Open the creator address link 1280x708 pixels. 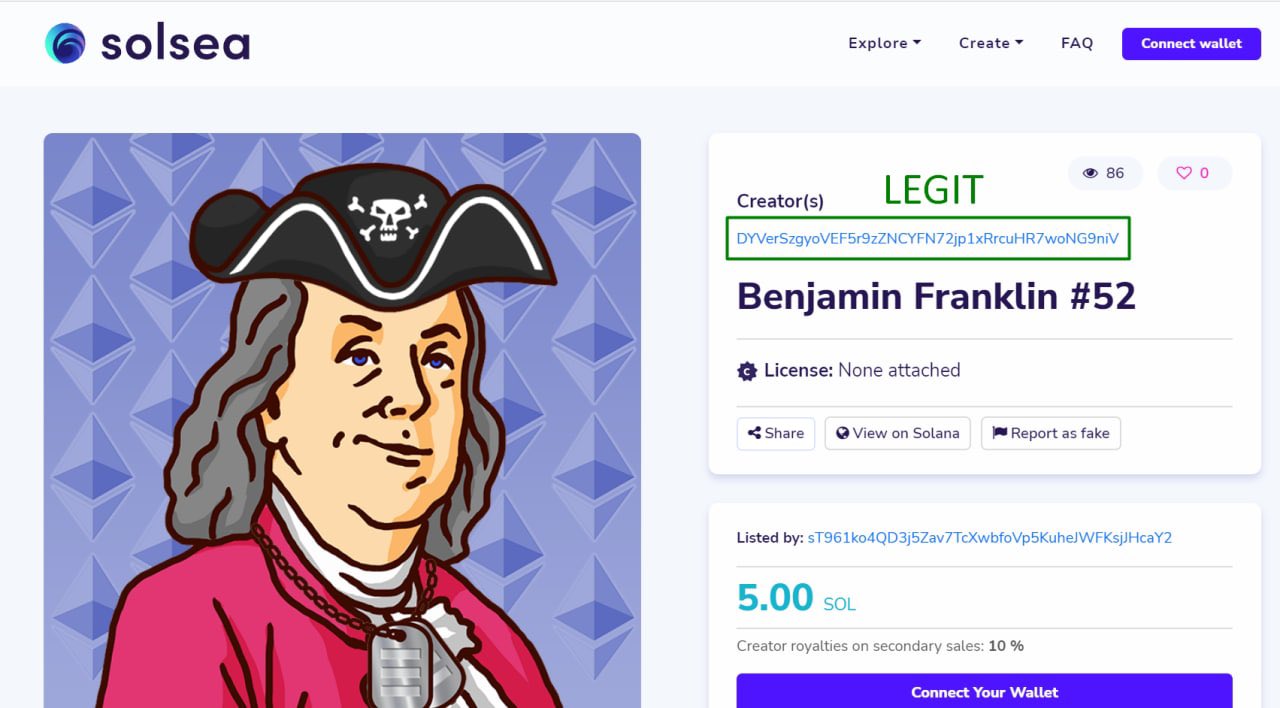click(x=928, y=239)
